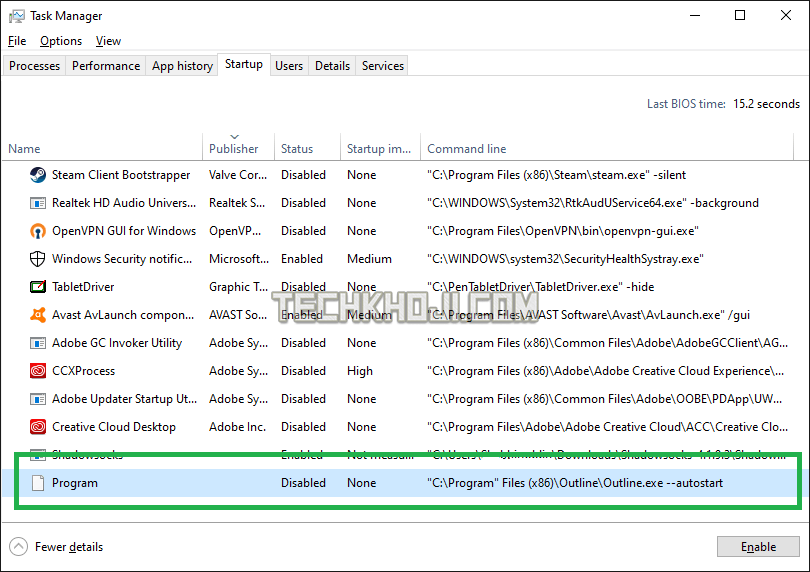This screenshot has width=810, height=572.
Task: Switch to the Services tab
Action: click(x=383, y=66)
